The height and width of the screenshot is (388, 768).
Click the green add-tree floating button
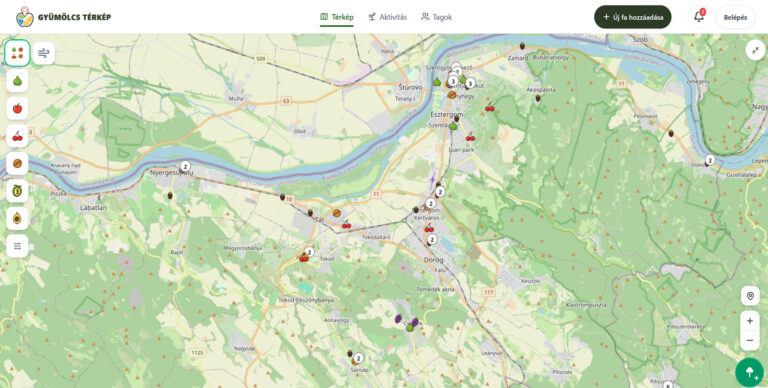[749, 372]
